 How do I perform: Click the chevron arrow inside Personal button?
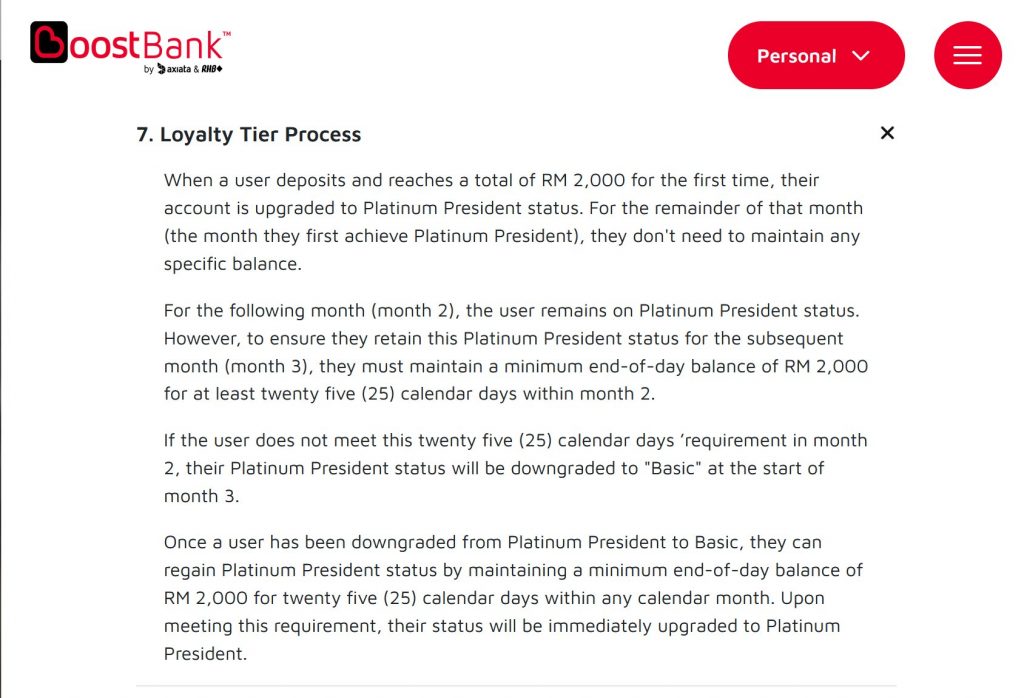(861, 56)
